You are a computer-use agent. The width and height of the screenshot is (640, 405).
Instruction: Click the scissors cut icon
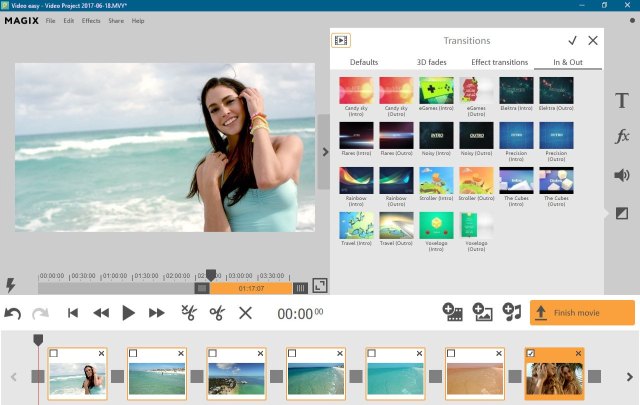pyautogui.click(x=217, y=313)
